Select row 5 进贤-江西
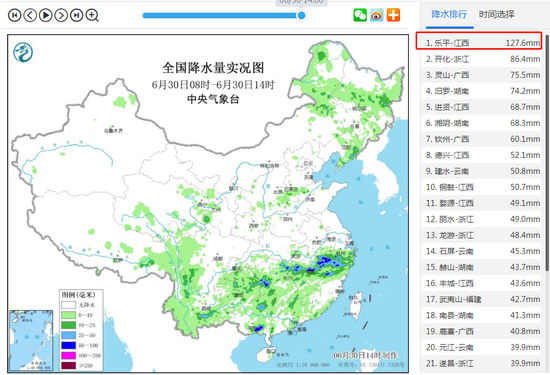Image resolution: width=550 pixels, height=375 pixels. [x=481, y=107]
